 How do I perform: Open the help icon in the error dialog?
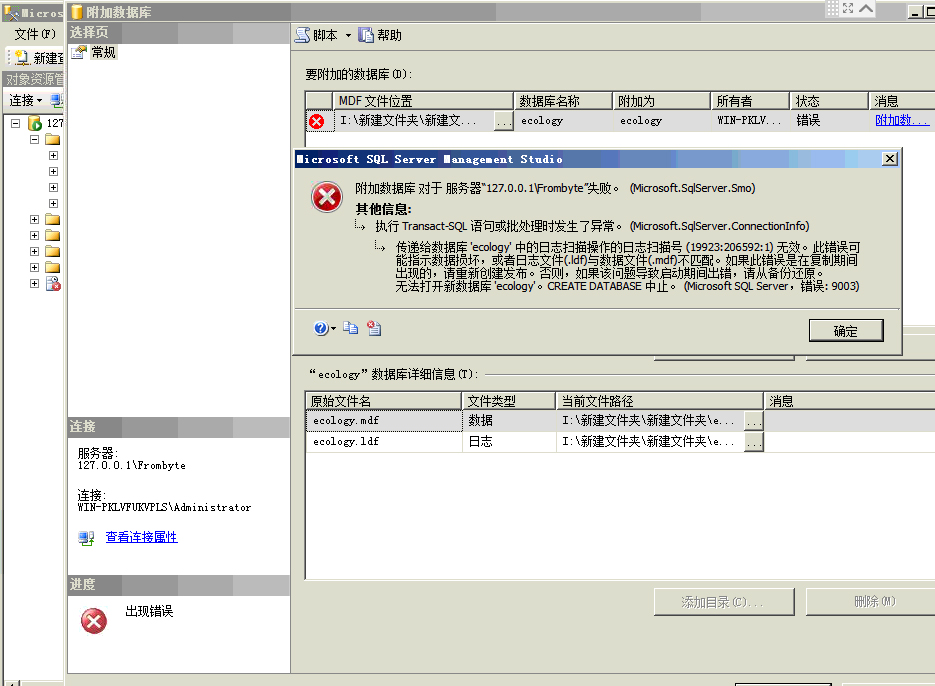(x=321, y=328)
